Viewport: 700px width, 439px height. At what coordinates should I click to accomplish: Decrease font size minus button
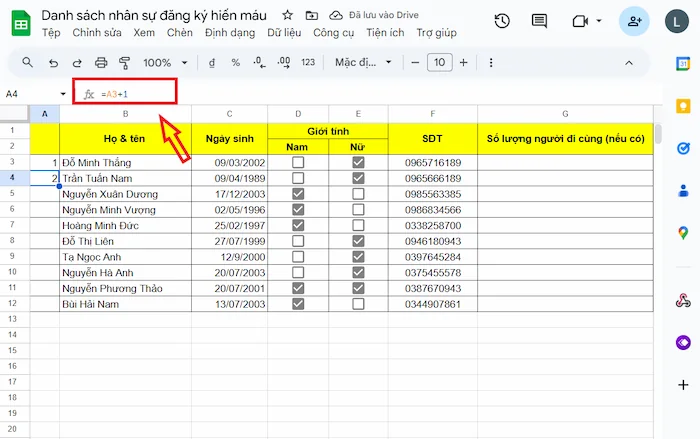(x=415, y=63)
